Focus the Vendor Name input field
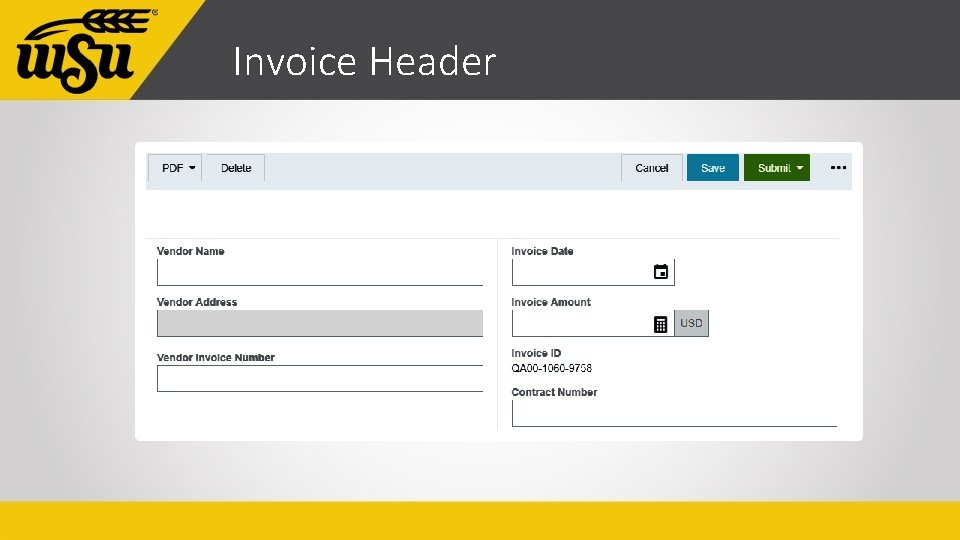 320,272
